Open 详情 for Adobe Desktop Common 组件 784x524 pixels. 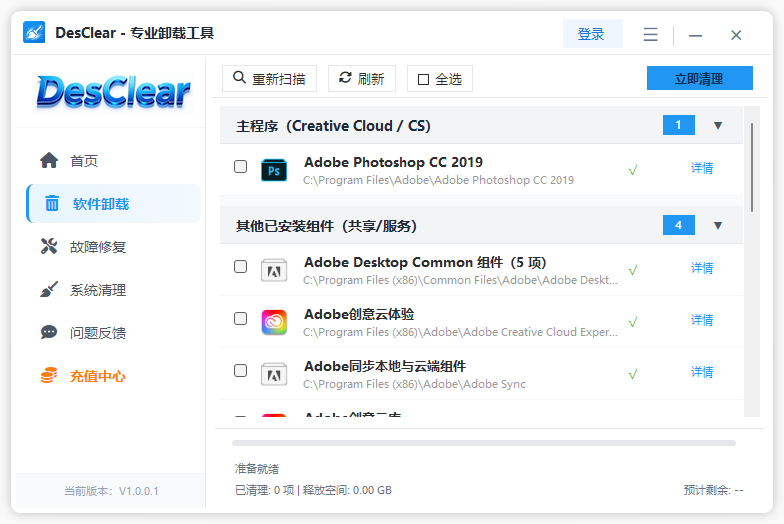702,268
